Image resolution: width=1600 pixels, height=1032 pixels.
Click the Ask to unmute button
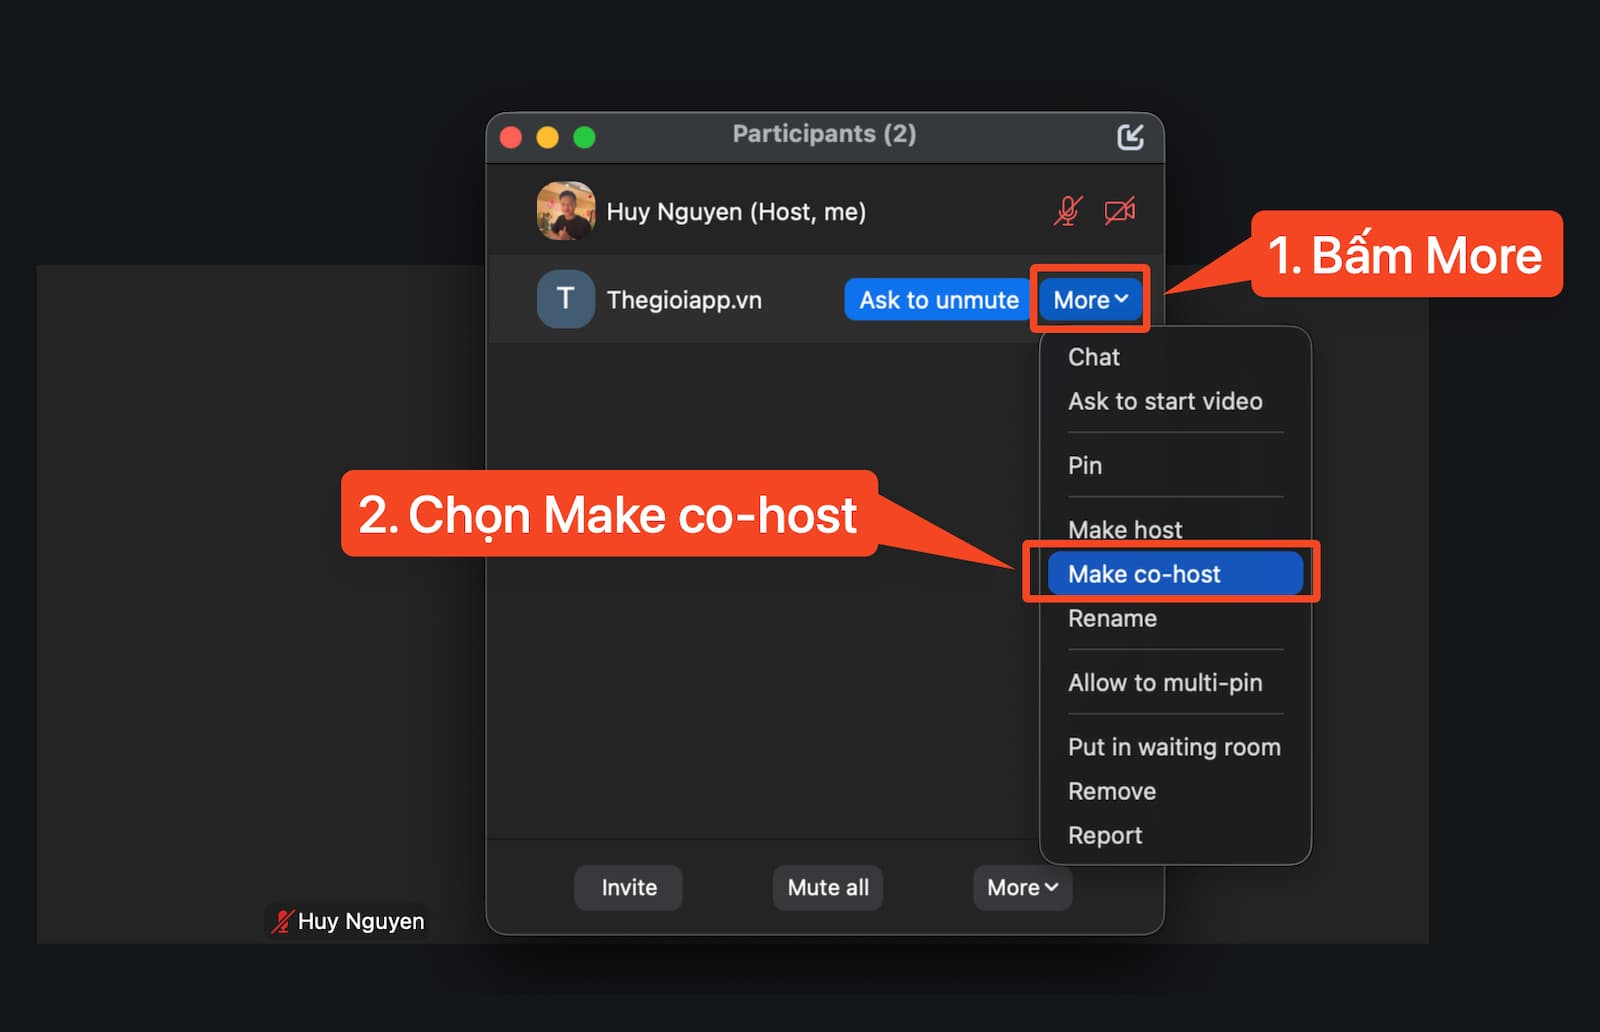pyautogui.click(x=935, y=299)
